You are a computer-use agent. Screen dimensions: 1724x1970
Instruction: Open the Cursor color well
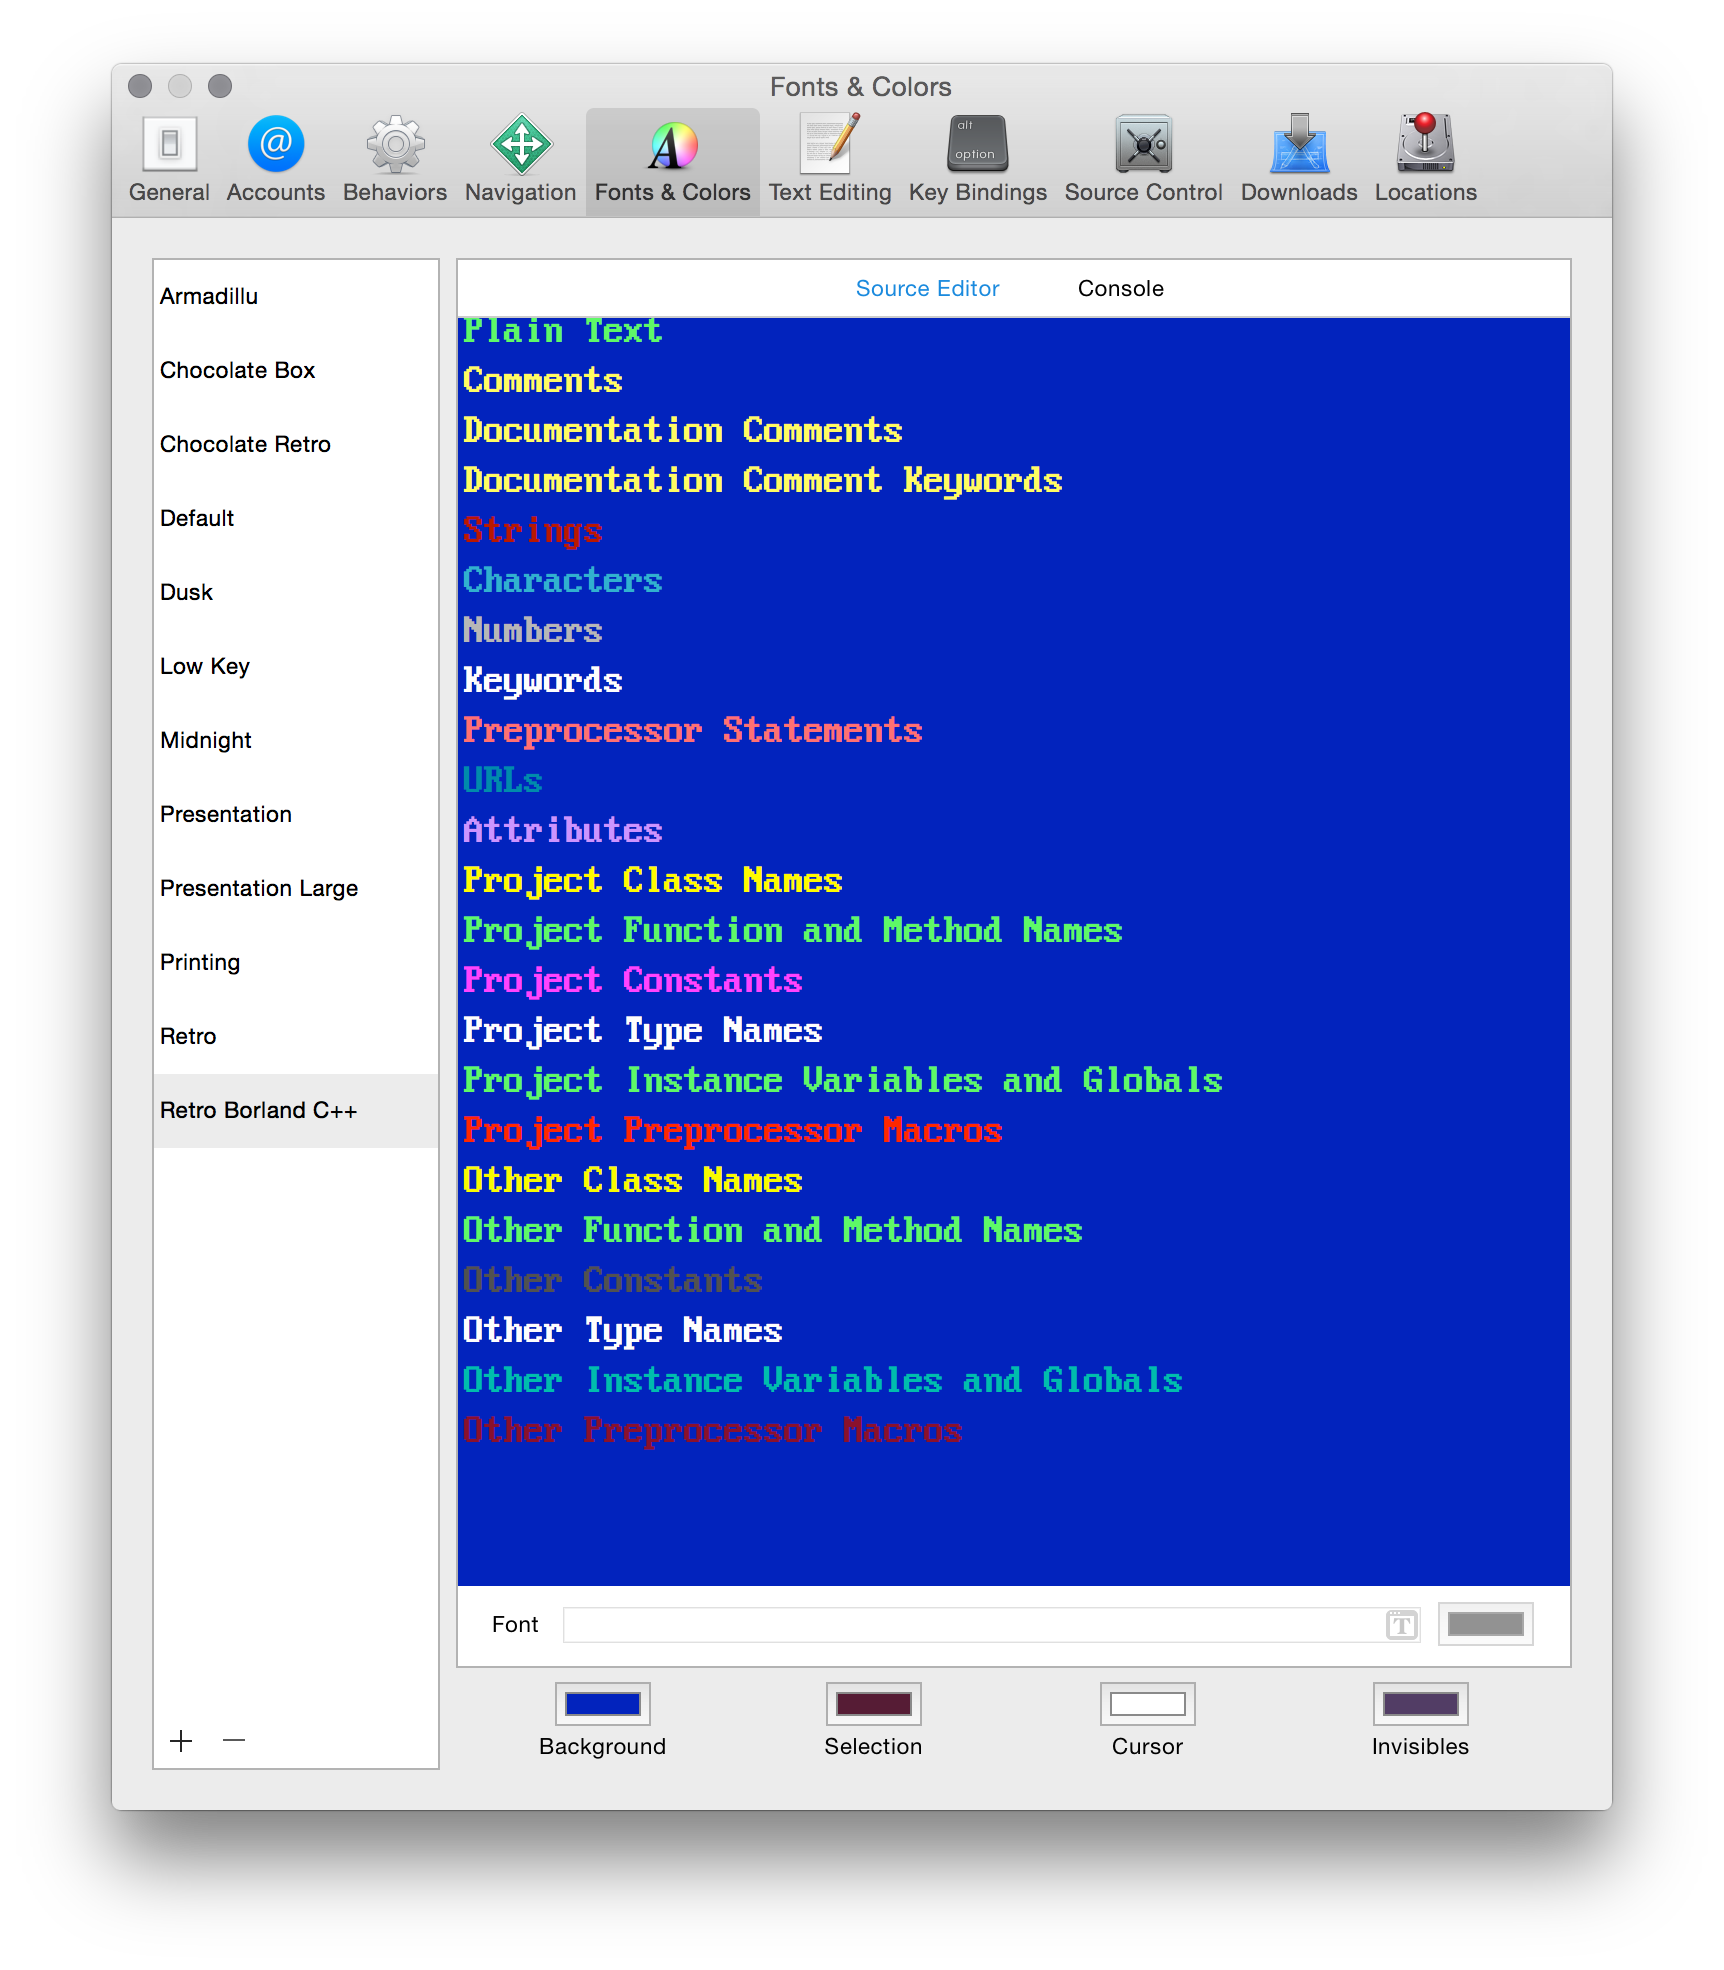pos(1147,1704)
